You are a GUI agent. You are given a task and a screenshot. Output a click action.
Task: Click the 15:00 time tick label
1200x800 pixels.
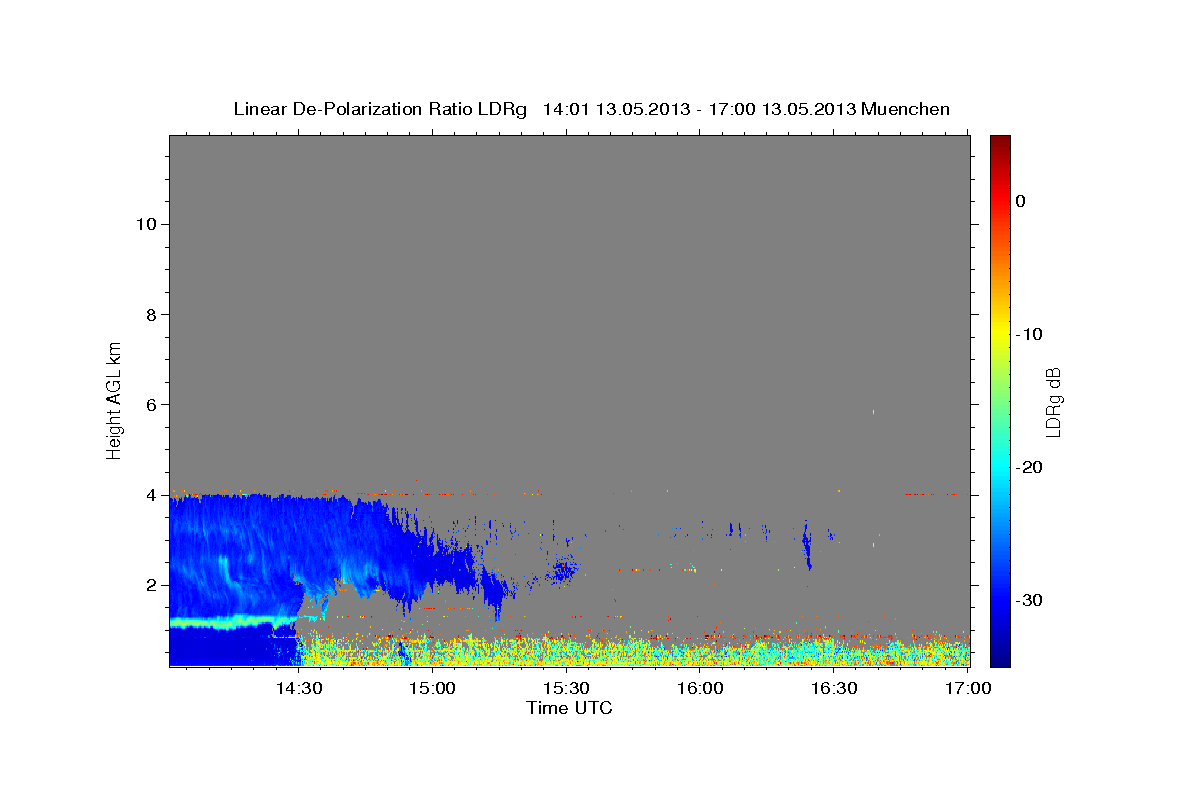click(432, 688)
